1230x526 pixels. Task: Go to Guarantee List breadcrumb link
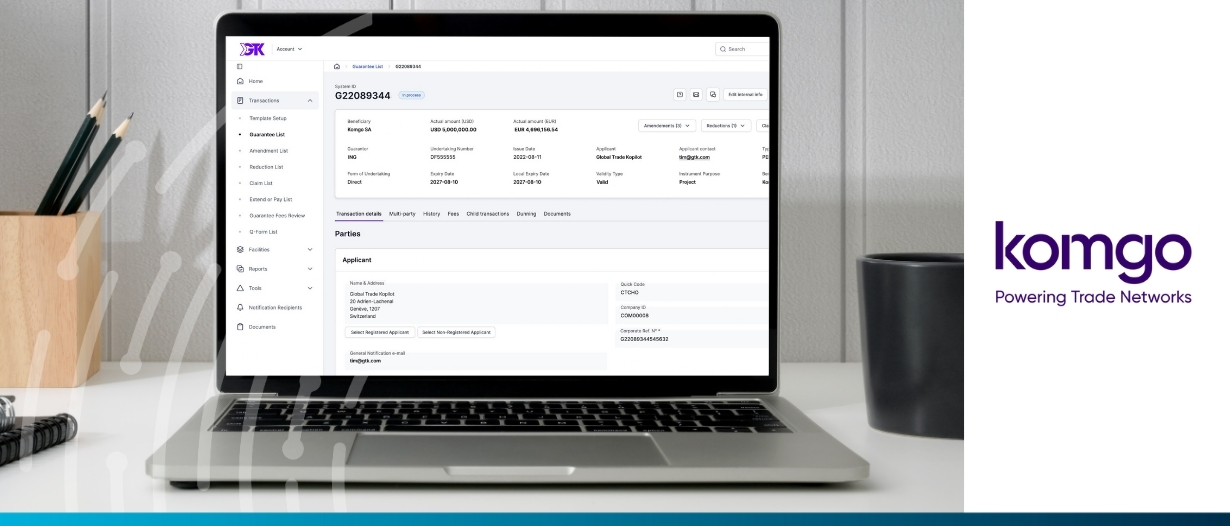coord(368,66)
